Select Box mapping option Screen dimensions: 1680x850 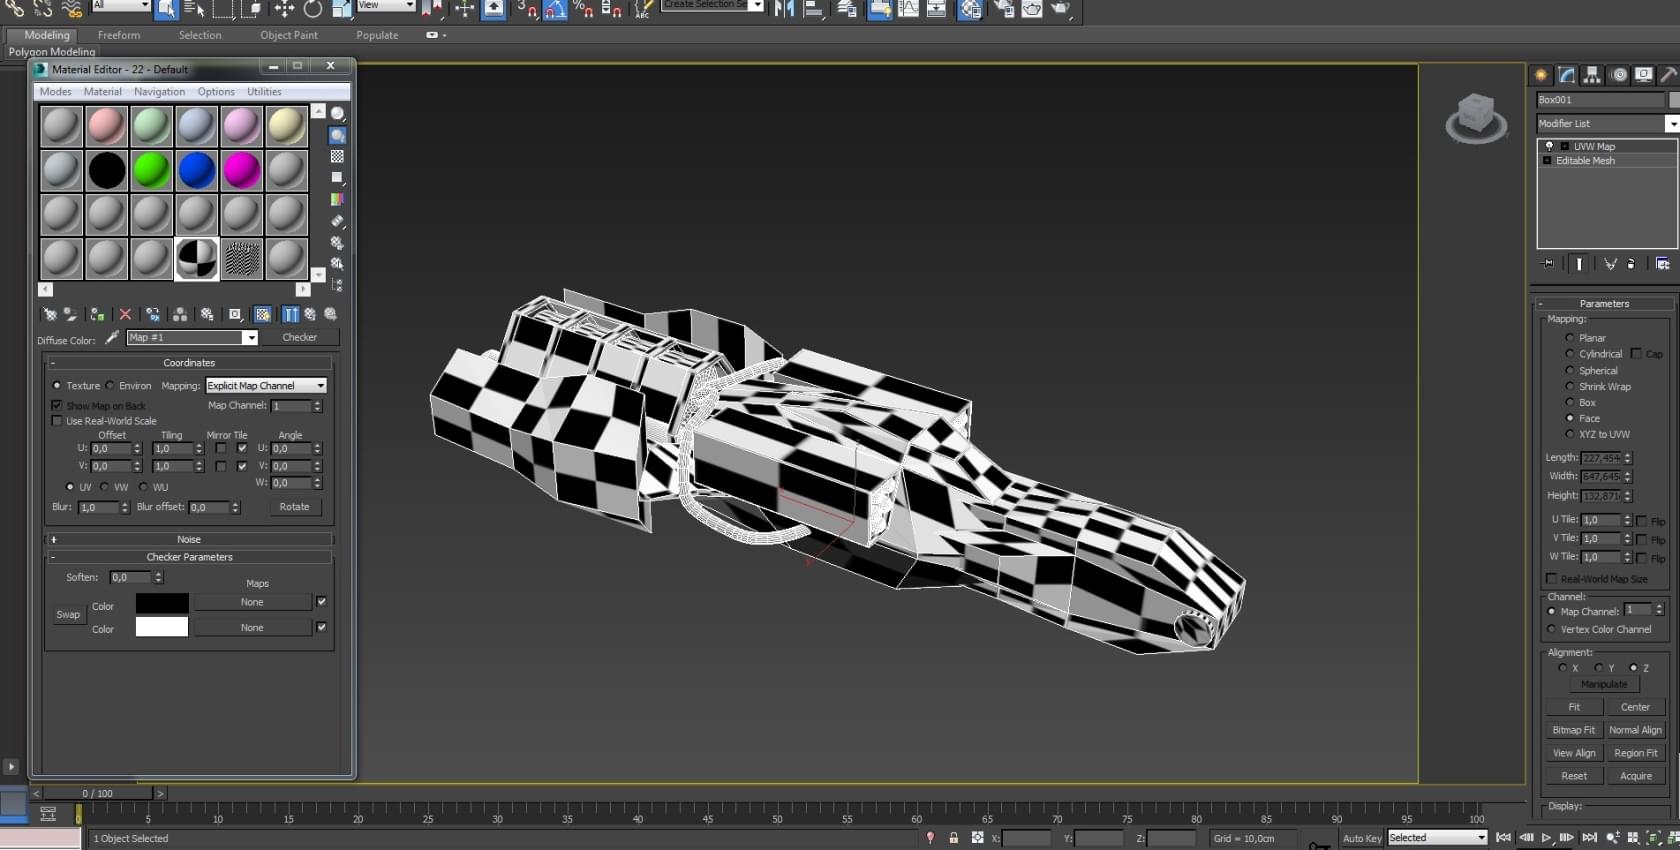click(1569, 402)
